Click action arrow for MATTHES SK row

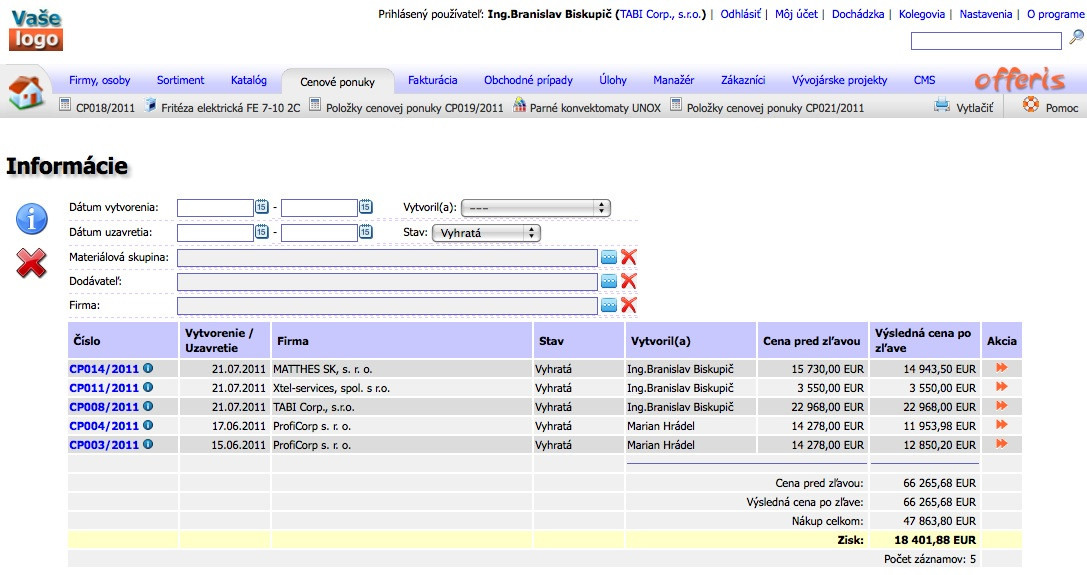1002,368
